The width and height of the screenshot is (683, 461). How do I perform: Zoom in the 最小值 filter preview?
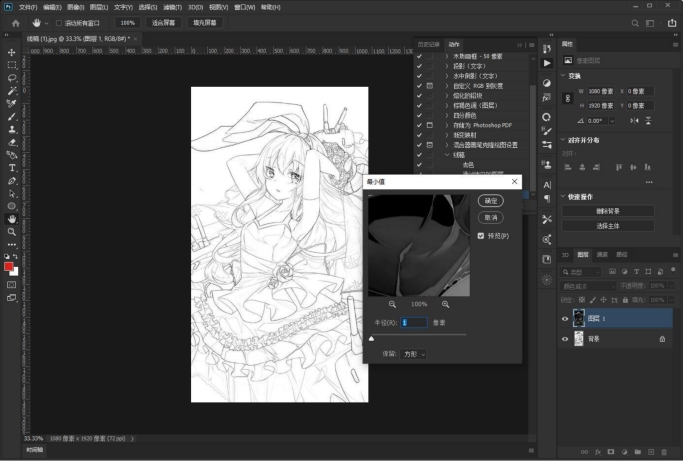[445, 304]
